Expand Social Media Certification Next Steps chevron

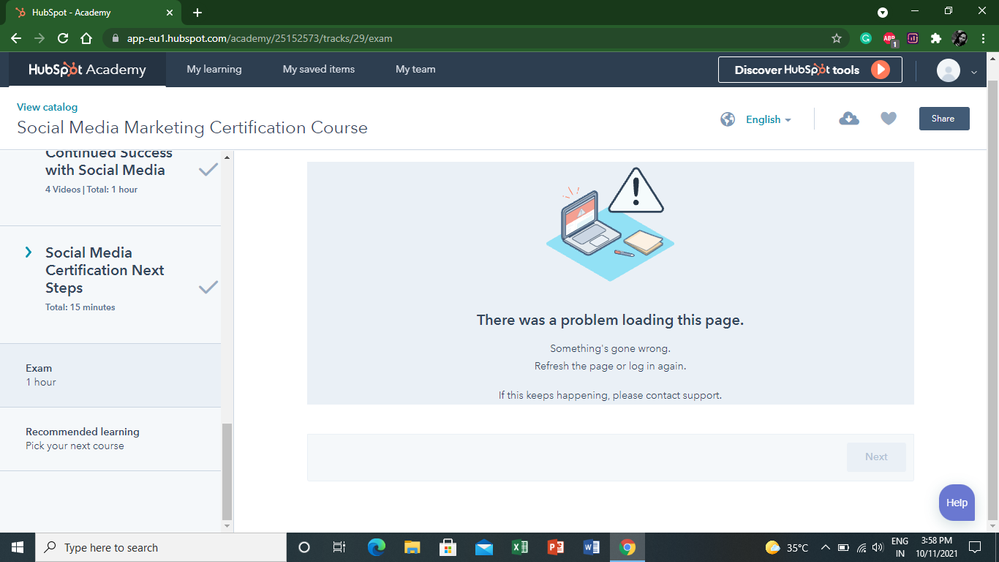(28, 252)
